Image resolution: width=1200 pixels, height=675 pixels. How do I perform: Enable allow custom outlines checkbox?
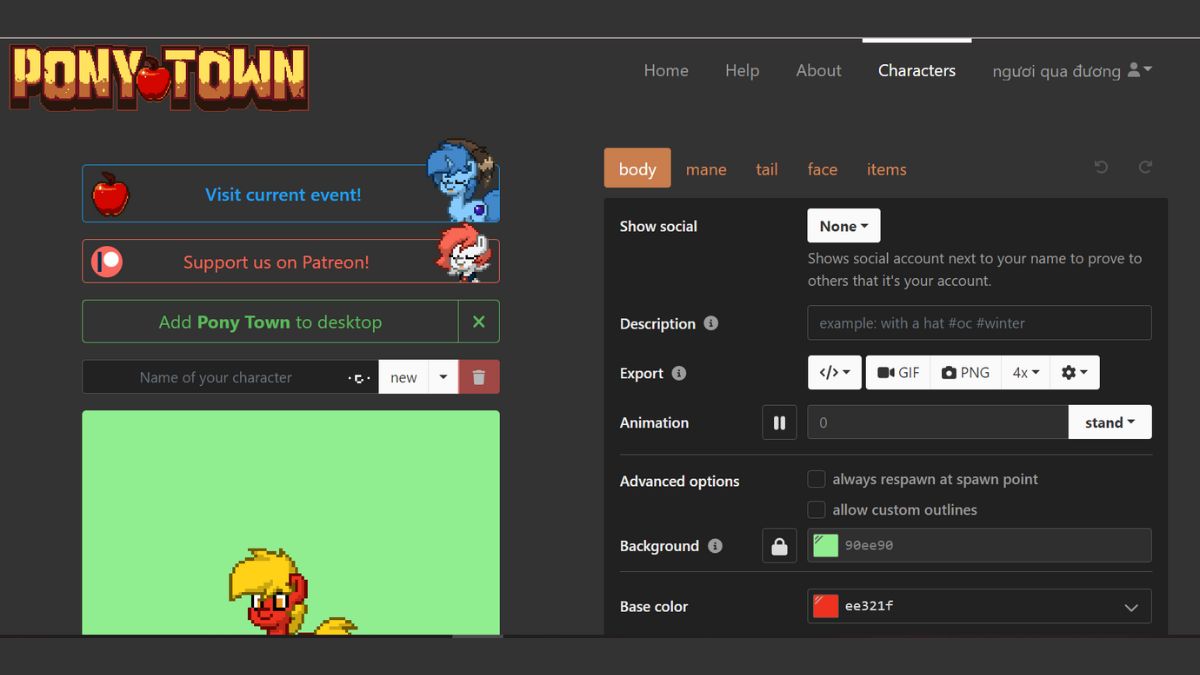[x=817, y=510]
